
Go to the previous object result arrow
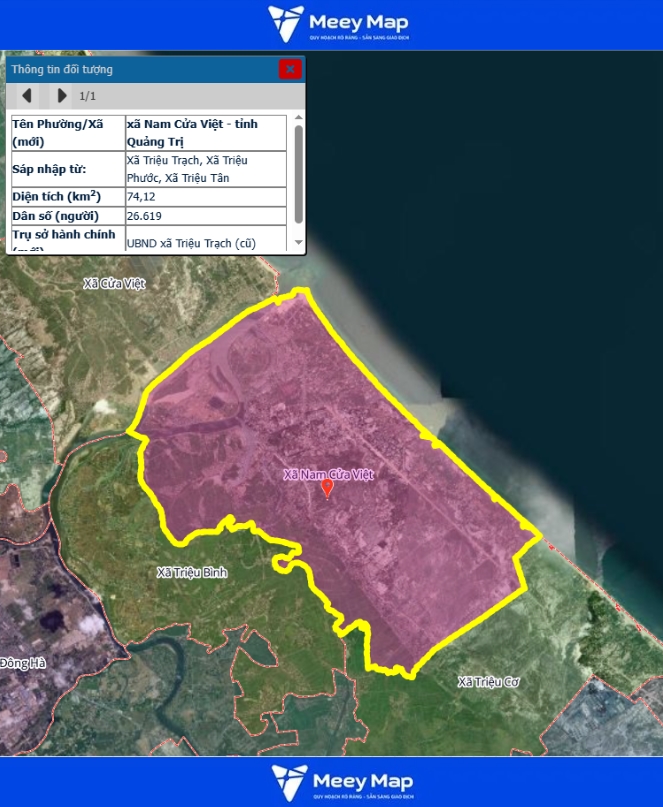click(27, 96)
